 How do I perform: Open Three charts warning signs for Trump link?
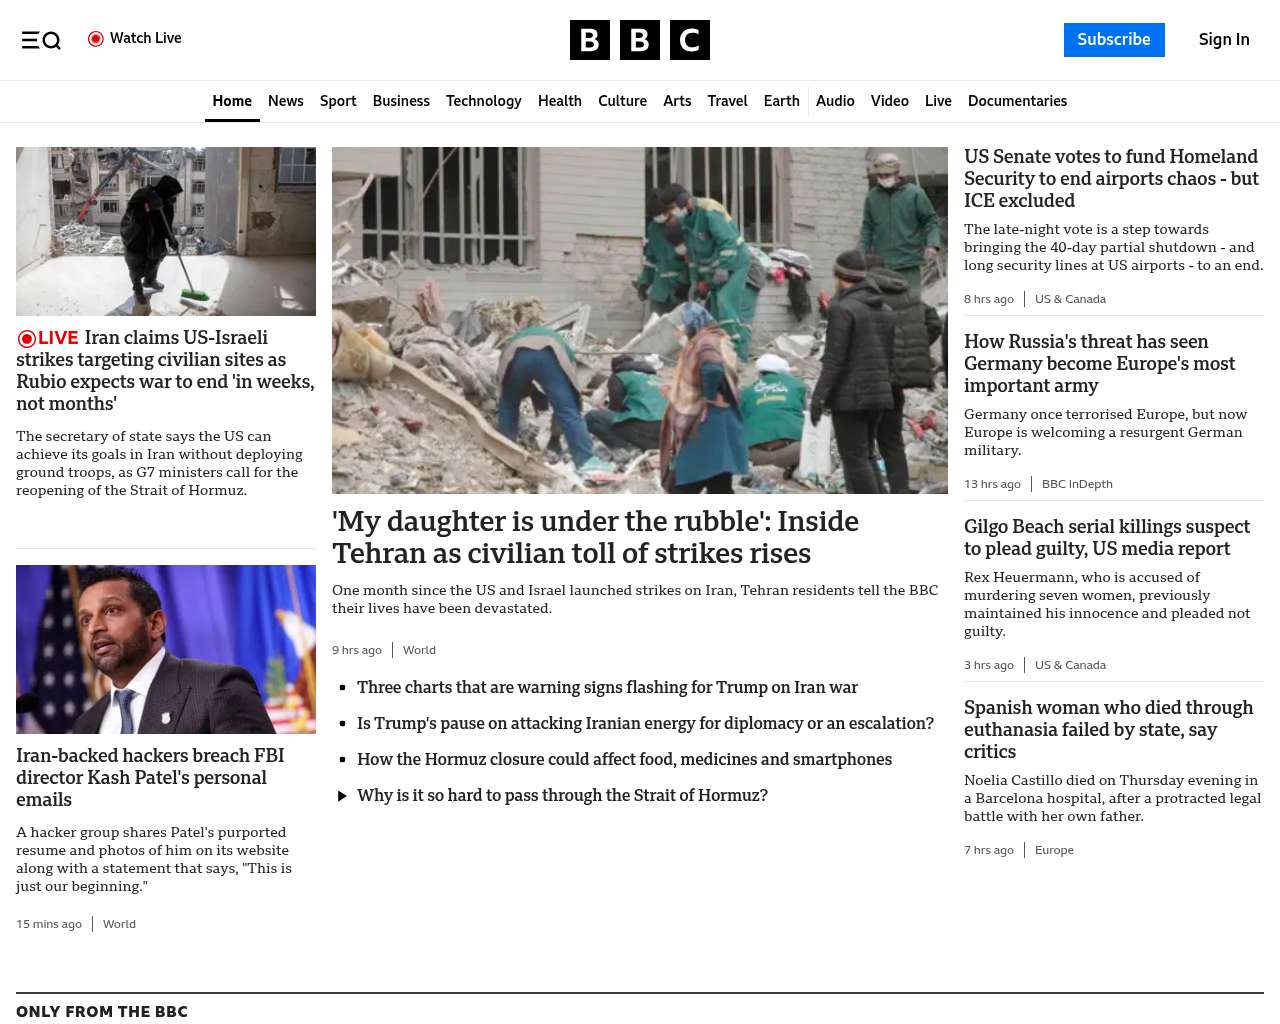pyautogui.click(x=607, y=687)
